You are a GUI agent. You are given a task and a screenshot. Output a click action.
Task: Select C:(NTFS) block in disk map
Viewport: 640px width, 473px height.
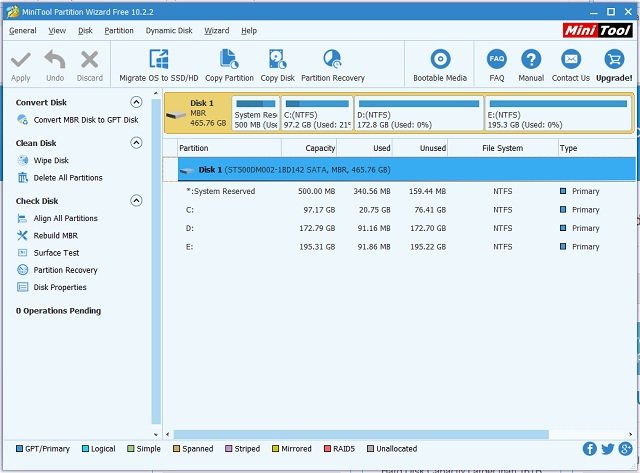click(x=317, y=113)
